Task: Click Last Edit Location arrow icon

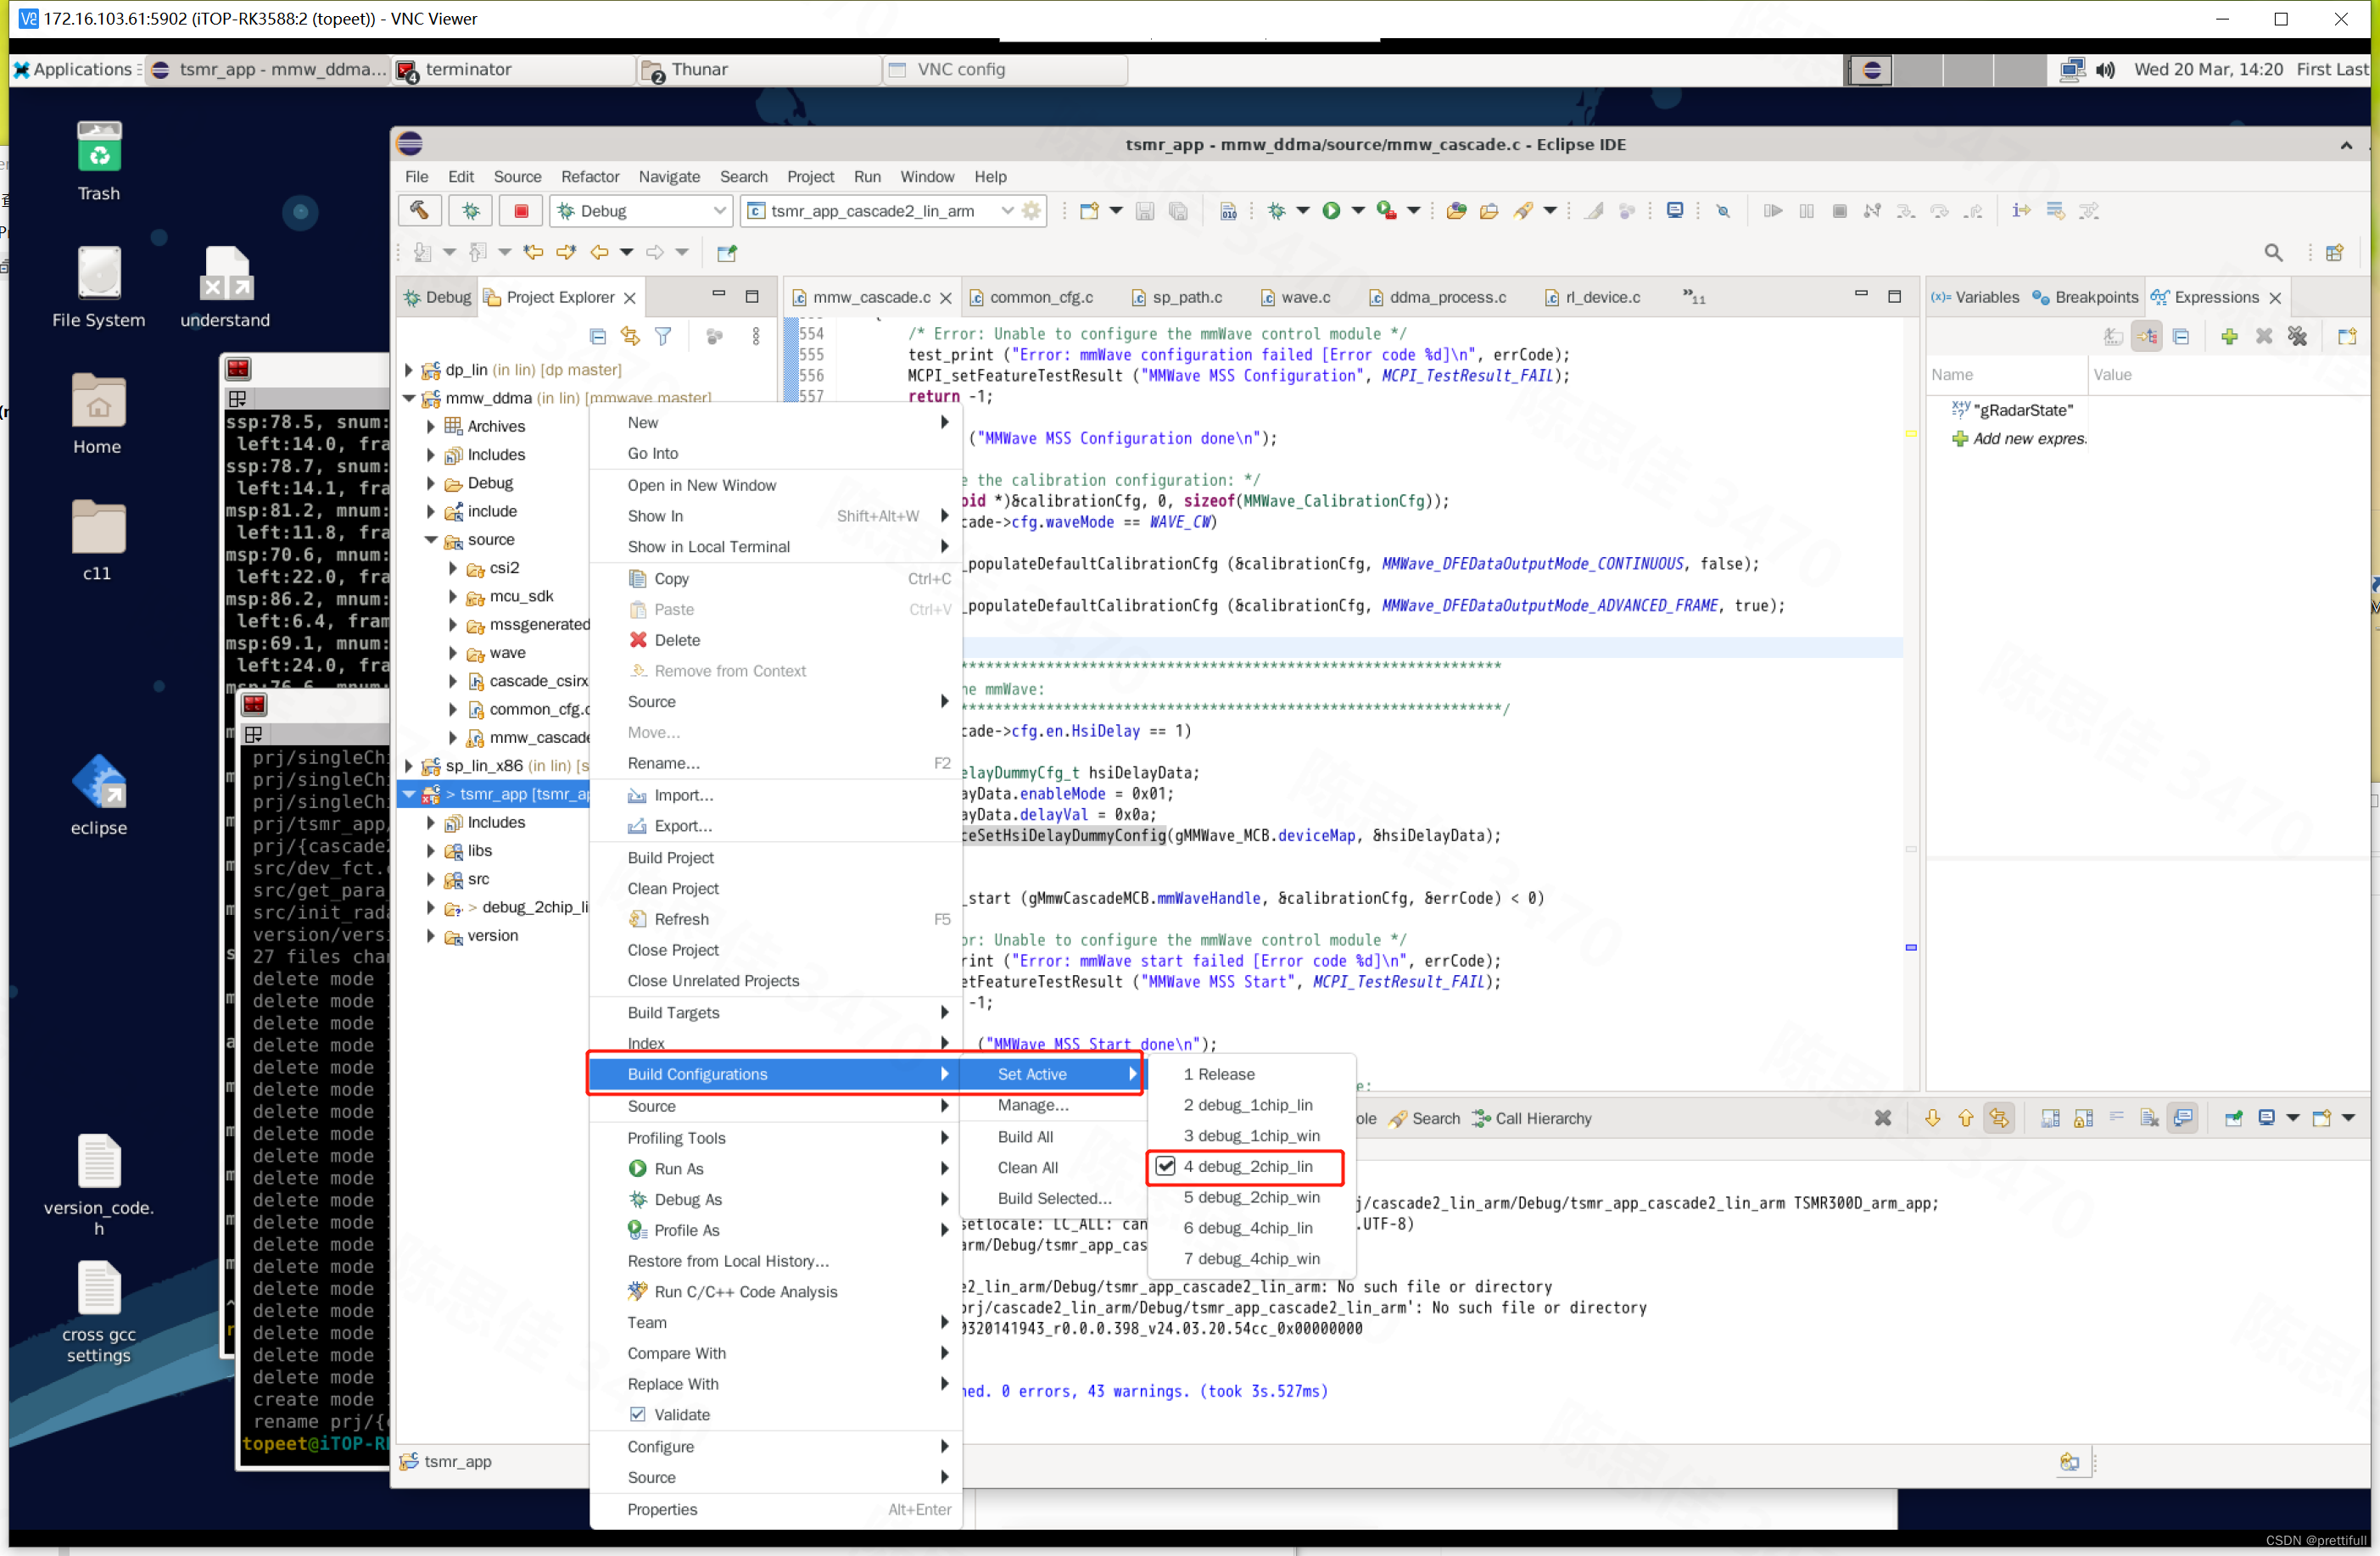Action: pos(533,253)
